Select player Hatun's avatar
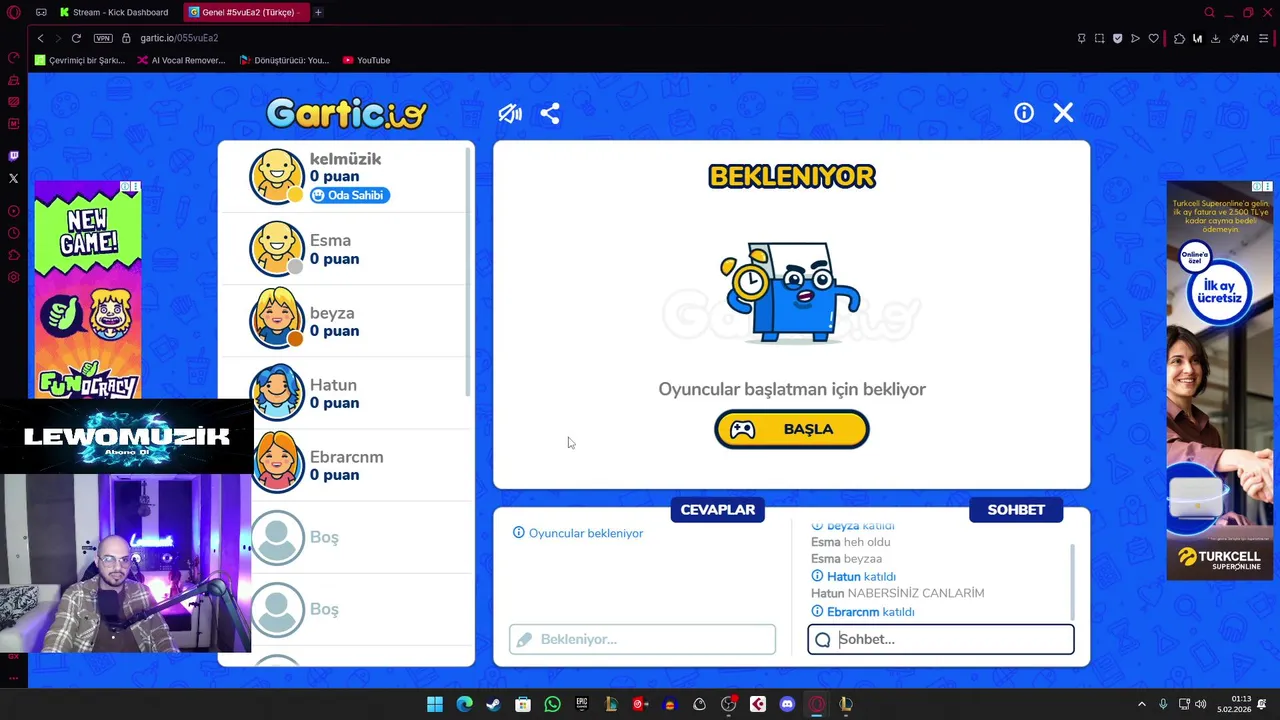This screenshot has height=720, width=1280. point(277,392)
